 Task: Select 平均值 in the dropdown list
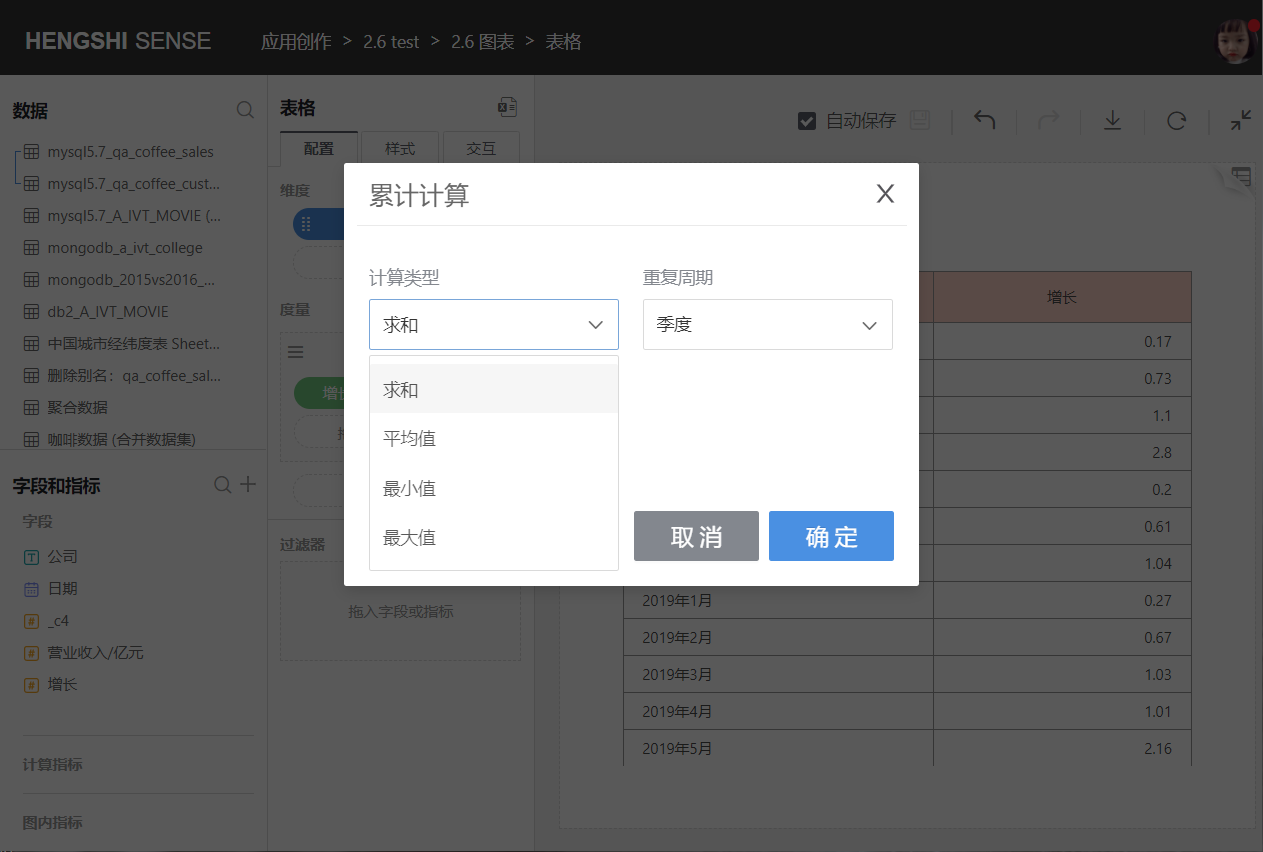coord(494,438)
